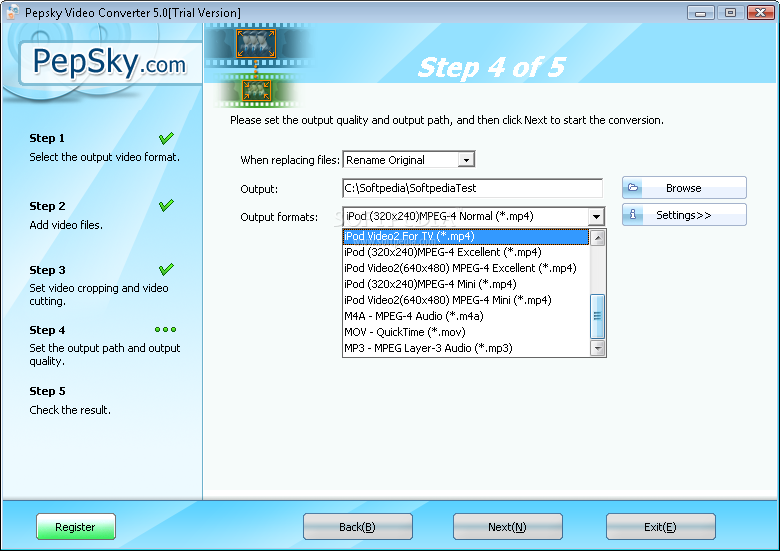This screenshot has width=780, height=551.
Task: Click the Step 4 progress dots
Action: coord(166,329)
